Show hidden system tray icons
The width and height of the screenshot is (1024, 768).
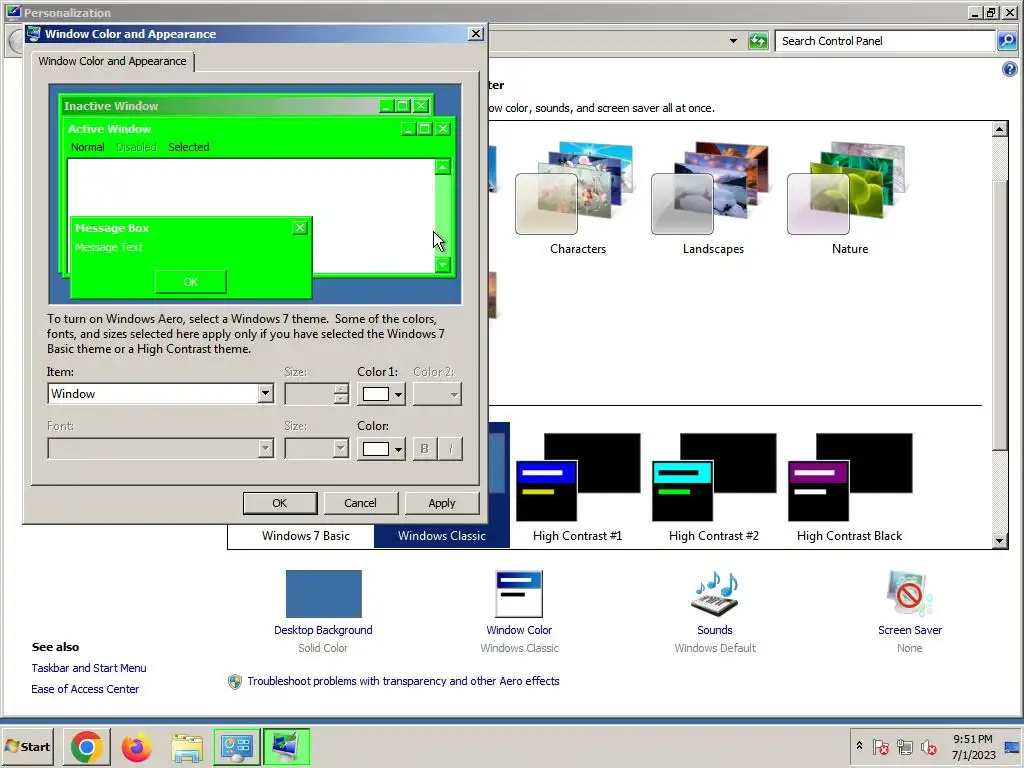[859, 746]
